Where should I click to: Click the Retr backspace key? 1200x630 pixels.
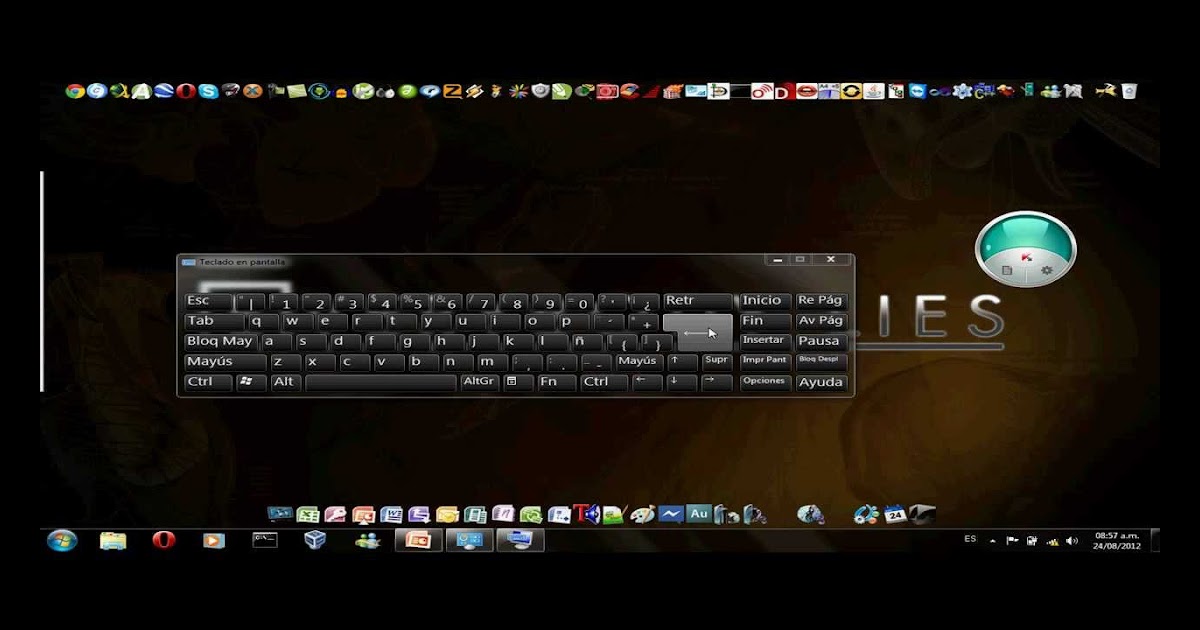698,301
